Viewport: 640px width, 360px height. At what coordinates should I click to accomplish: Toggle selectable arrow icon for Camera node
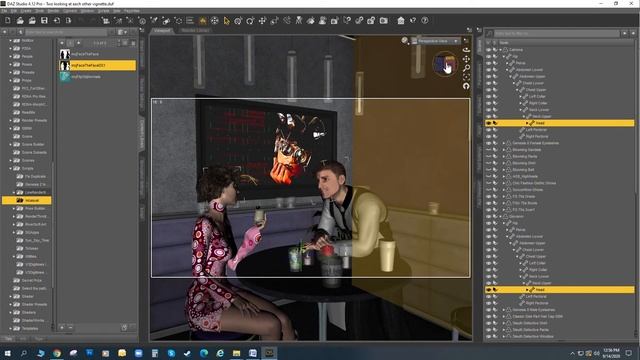495,50
